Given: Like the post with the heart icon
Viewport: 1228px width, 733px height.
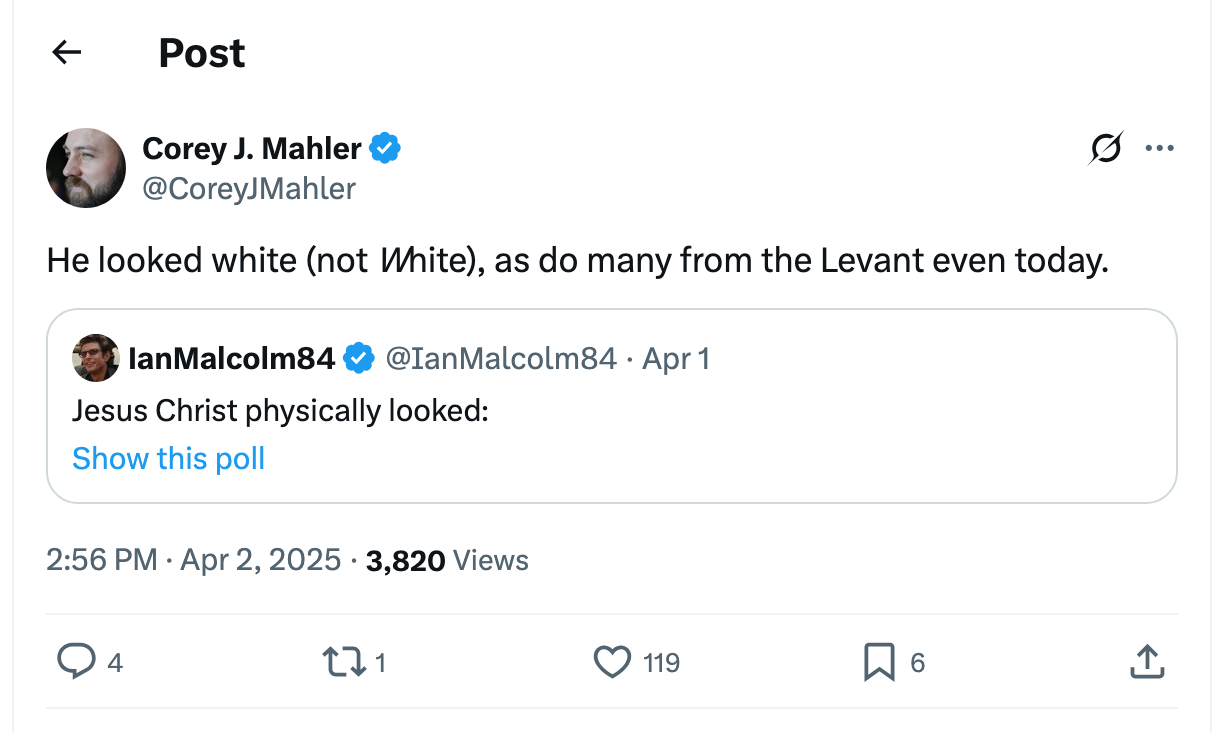Looking at the screenshot, I should [x=612, y=662].
